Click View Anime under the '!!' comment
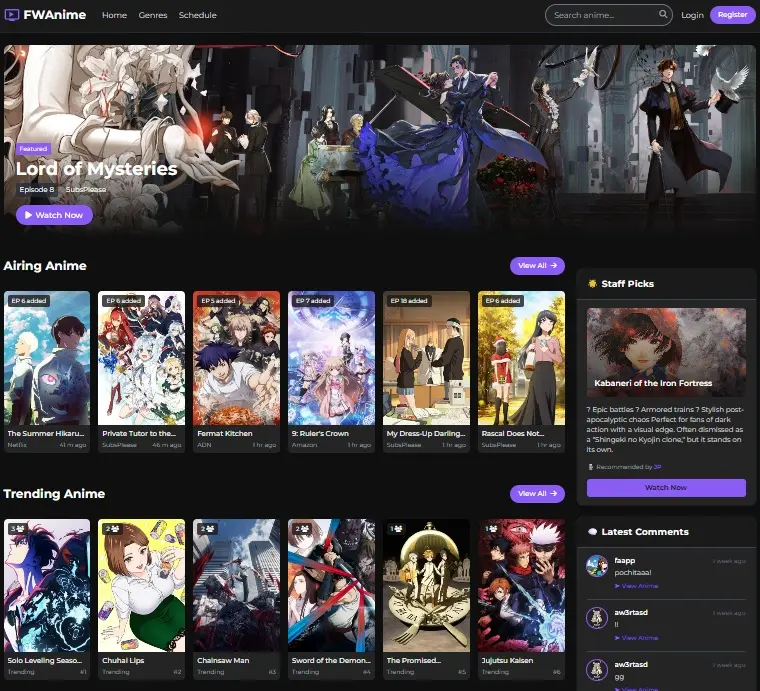 click(636, 638)
